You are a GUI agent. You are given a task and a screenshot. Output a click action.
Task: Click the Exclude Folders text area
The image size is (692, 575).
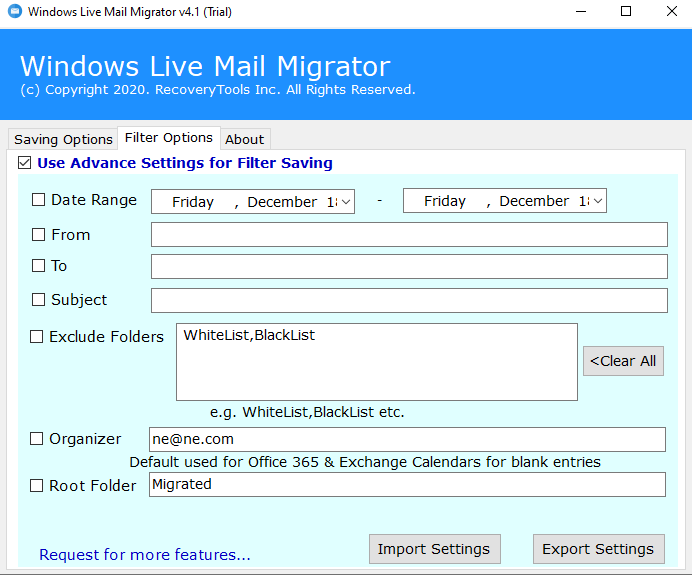click(377, 362)
